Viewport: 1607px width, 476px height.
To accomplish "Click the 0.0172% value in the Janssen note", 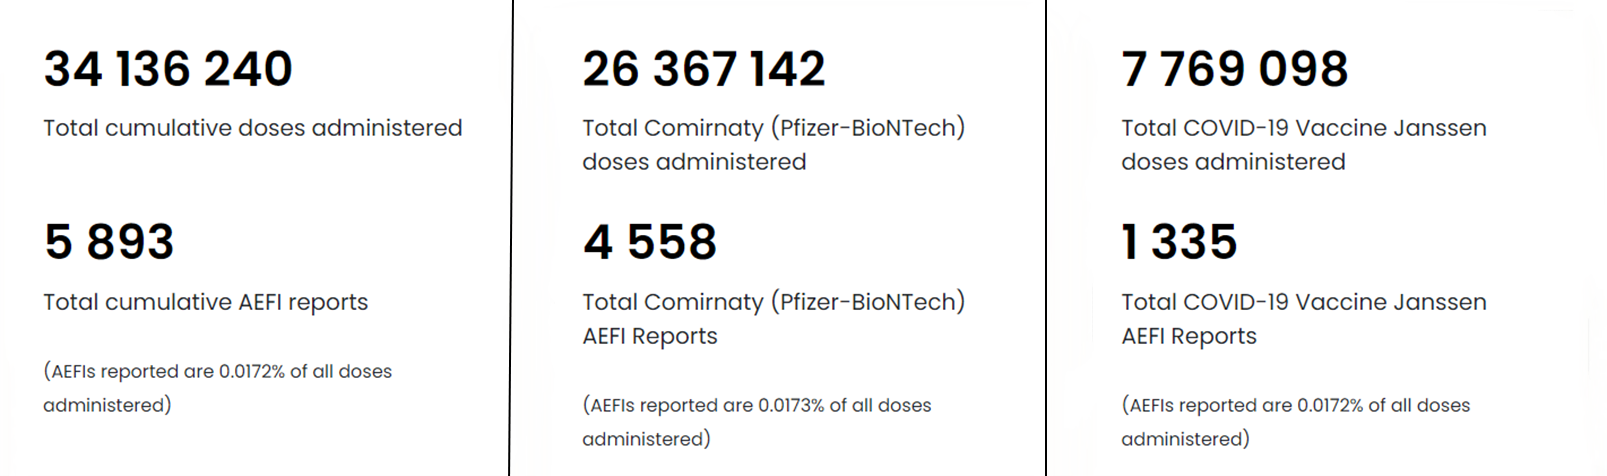I will pos(1330,405).
